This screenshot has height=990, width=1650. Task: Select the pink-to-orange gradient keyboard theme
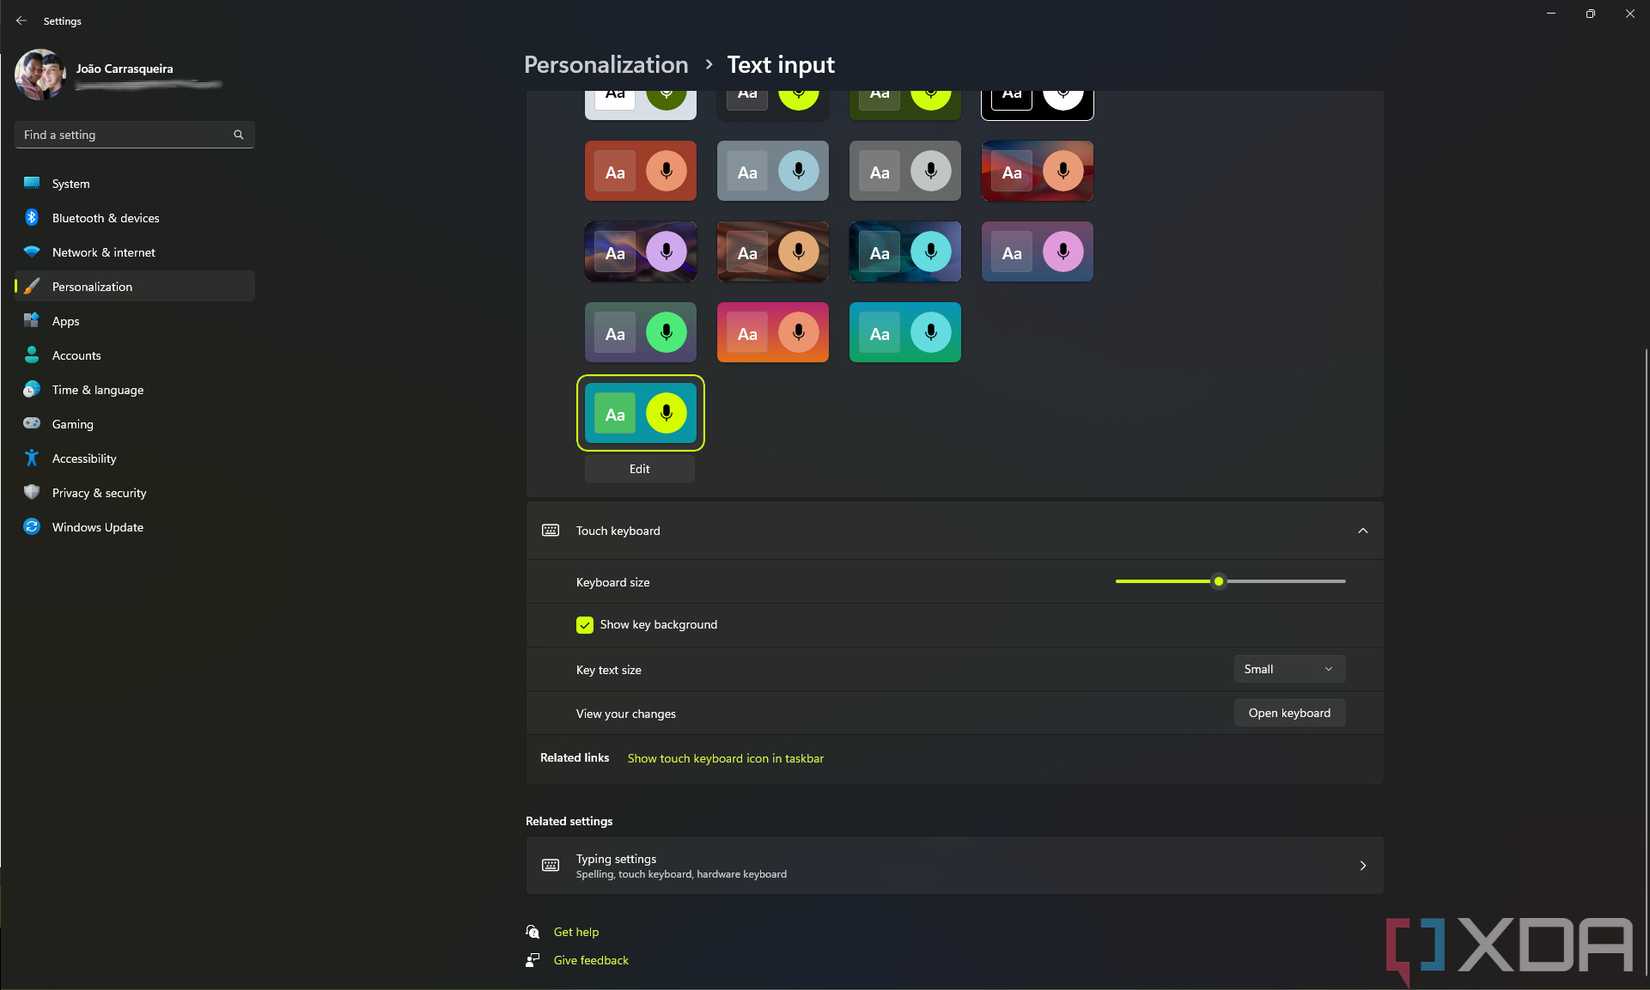tap(773, 332)
